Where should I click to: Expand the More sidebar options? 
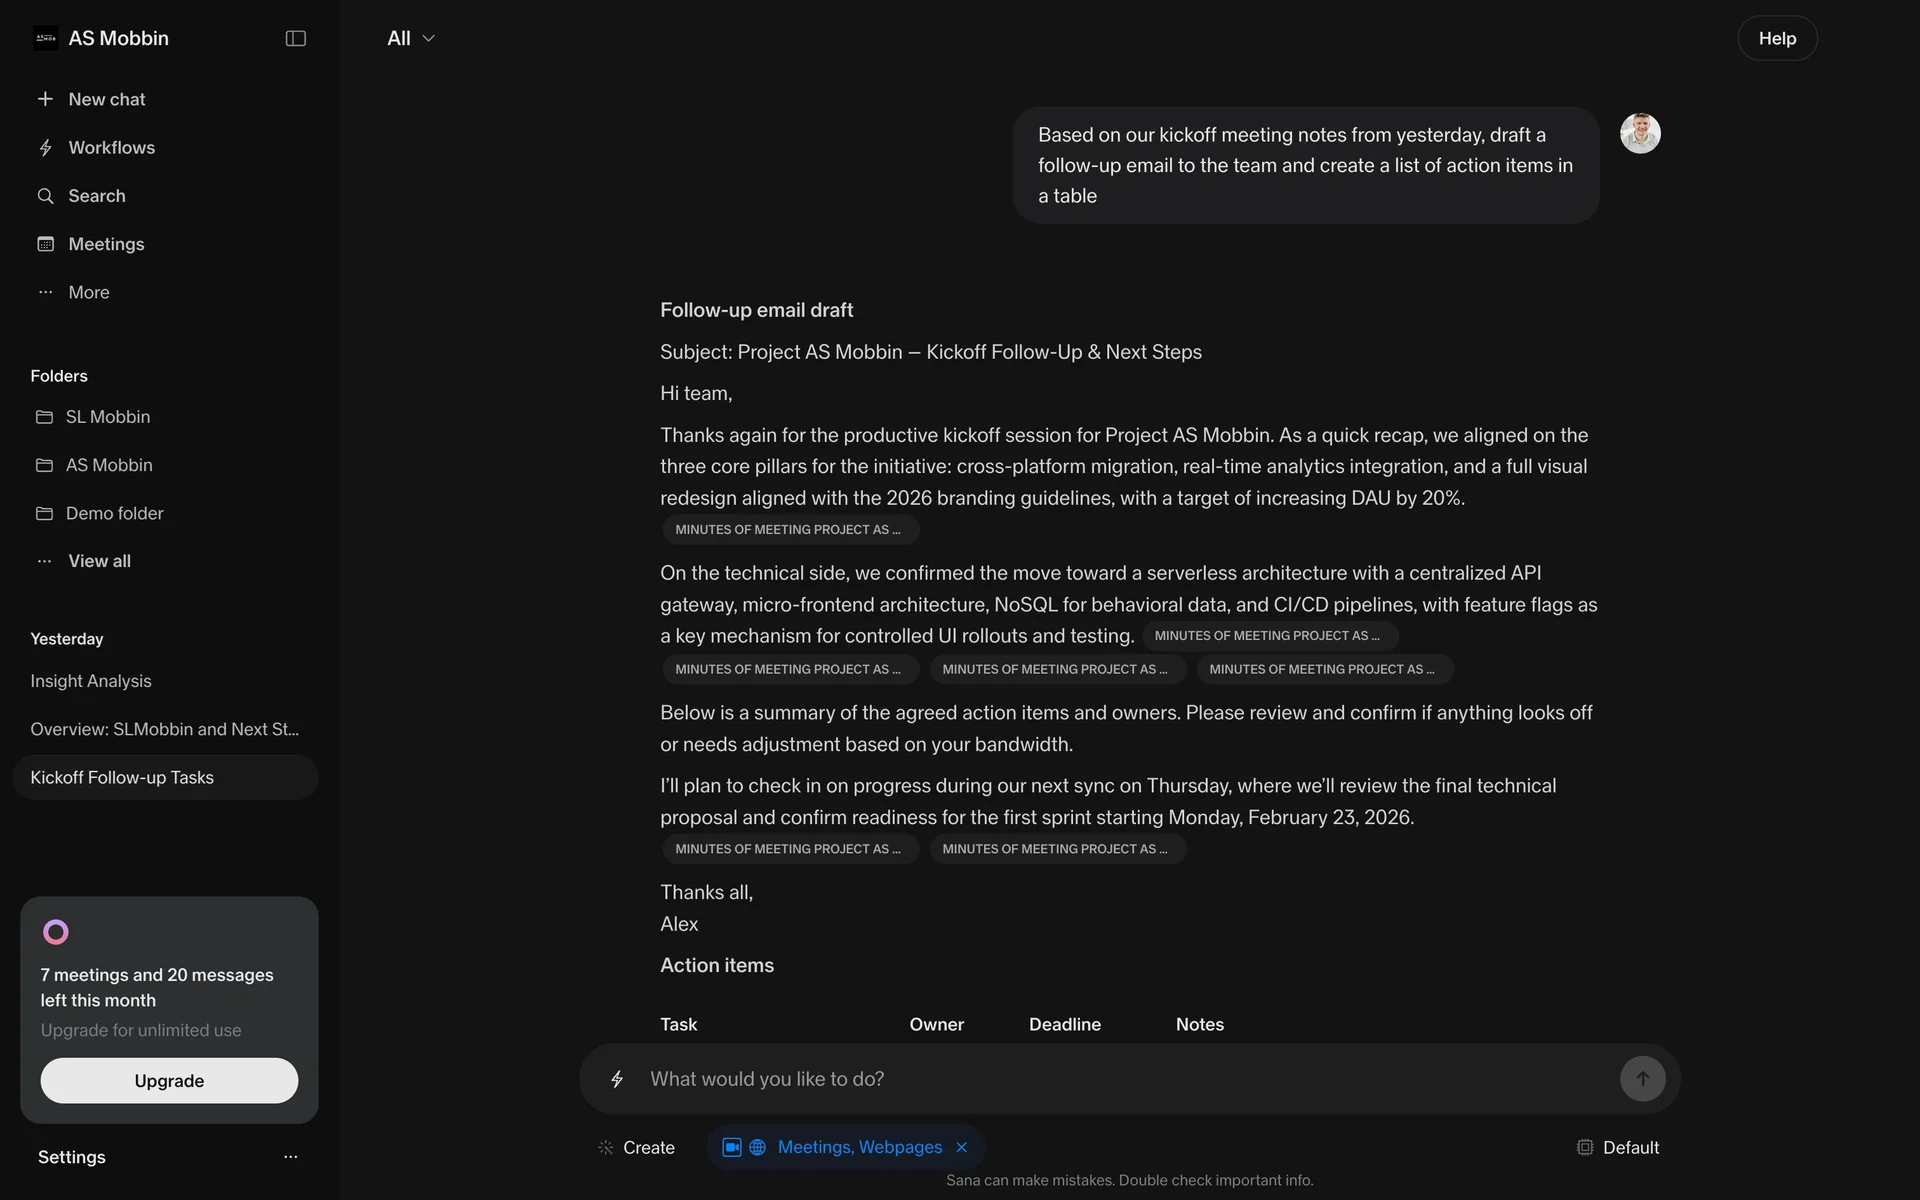88,292
